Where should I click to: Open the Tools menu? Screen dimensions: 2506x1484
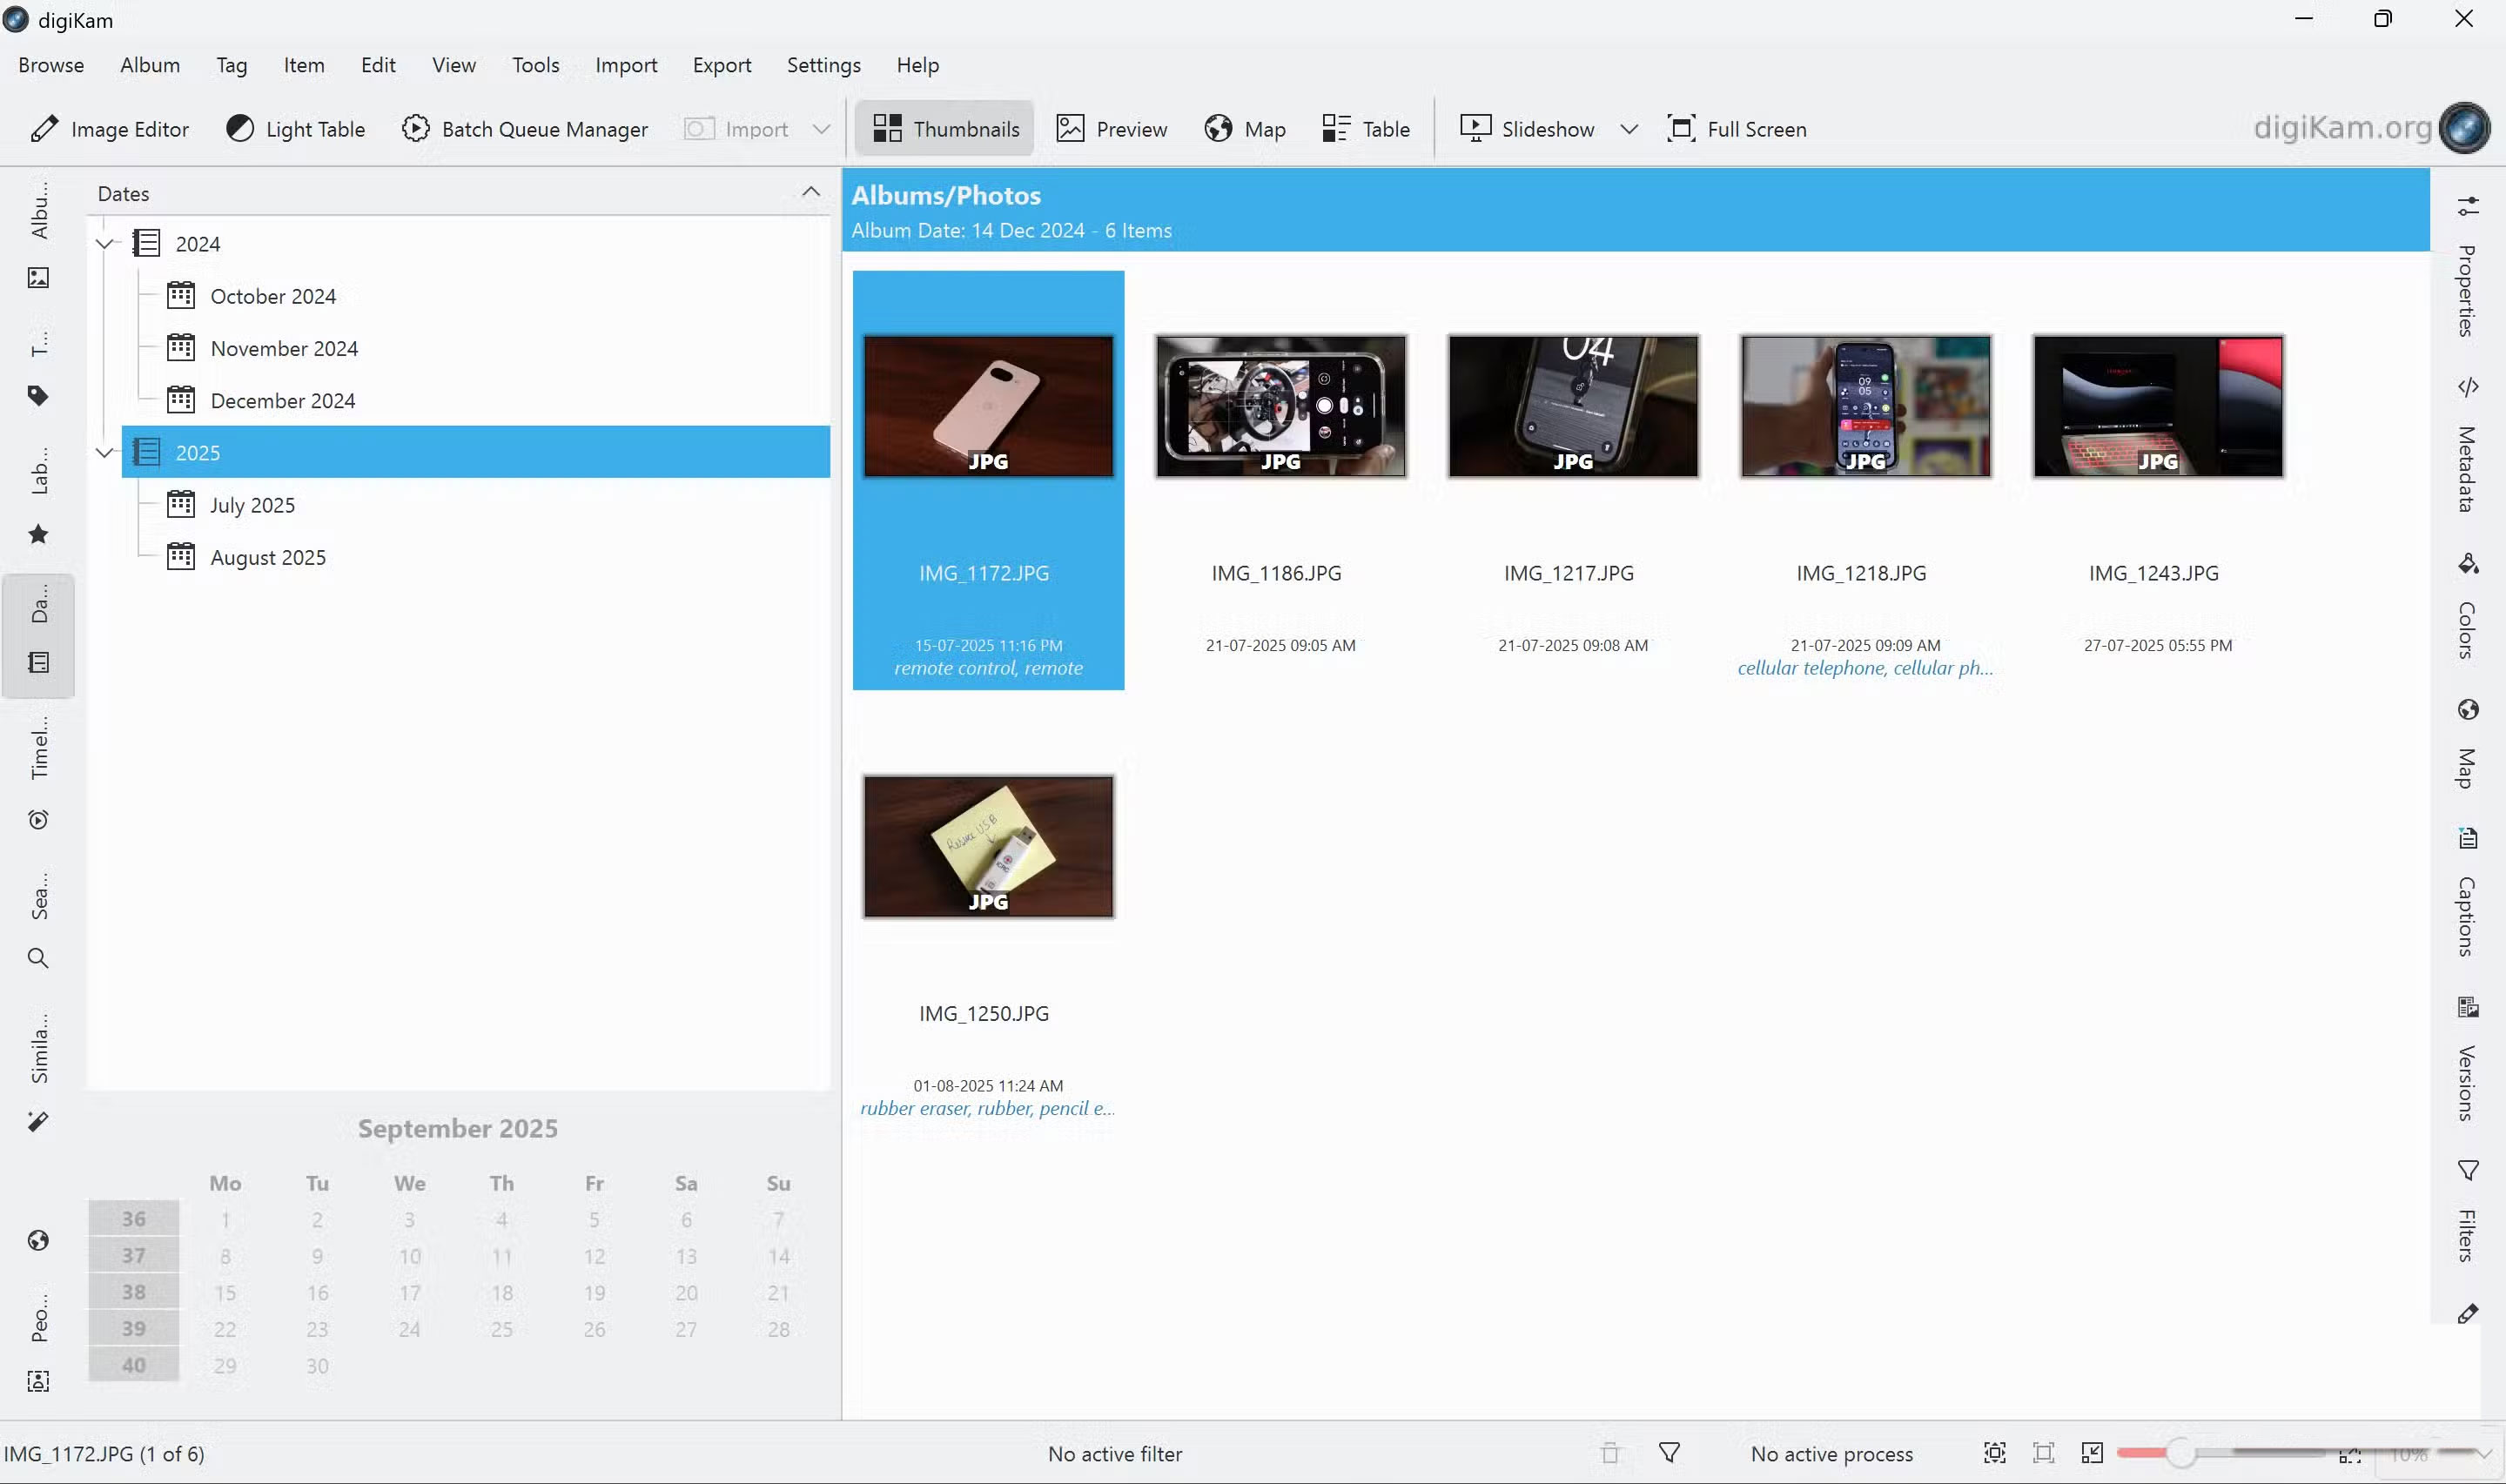(535, 65)
